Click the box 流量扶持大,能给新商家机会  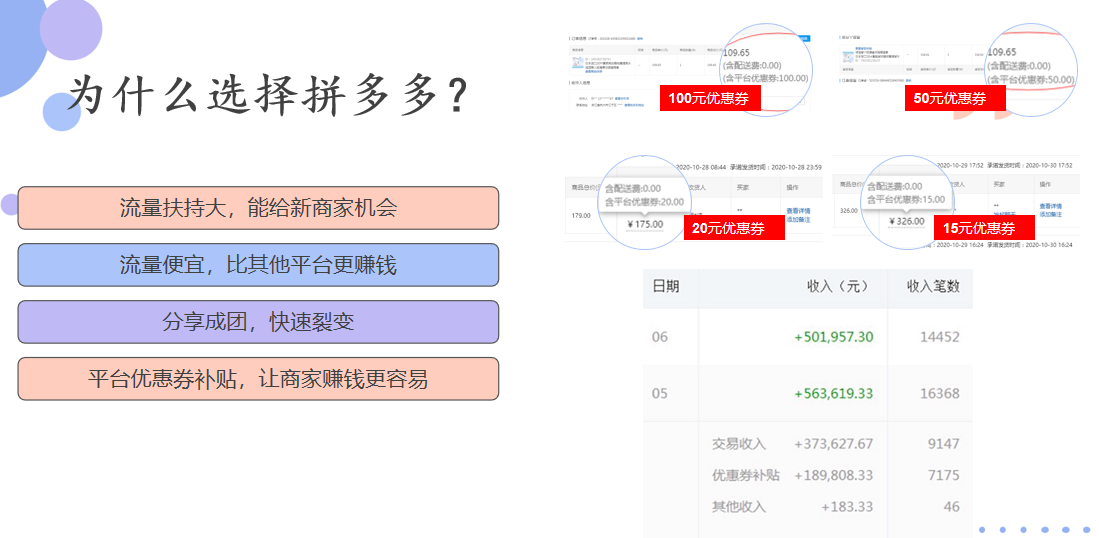(x=258, y=208)
